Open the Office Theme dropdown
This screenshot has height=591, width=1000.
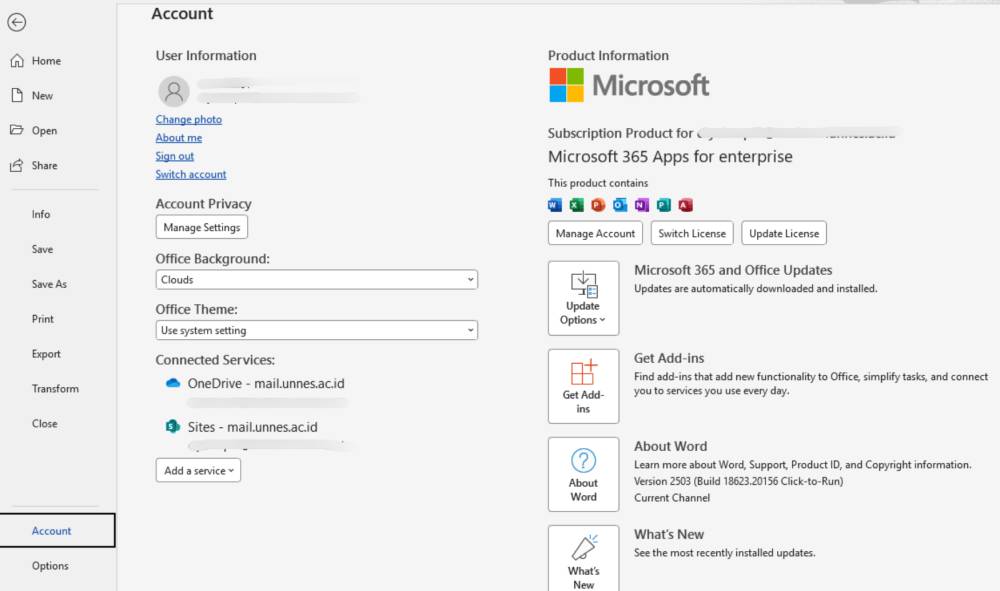pos(316,330)
